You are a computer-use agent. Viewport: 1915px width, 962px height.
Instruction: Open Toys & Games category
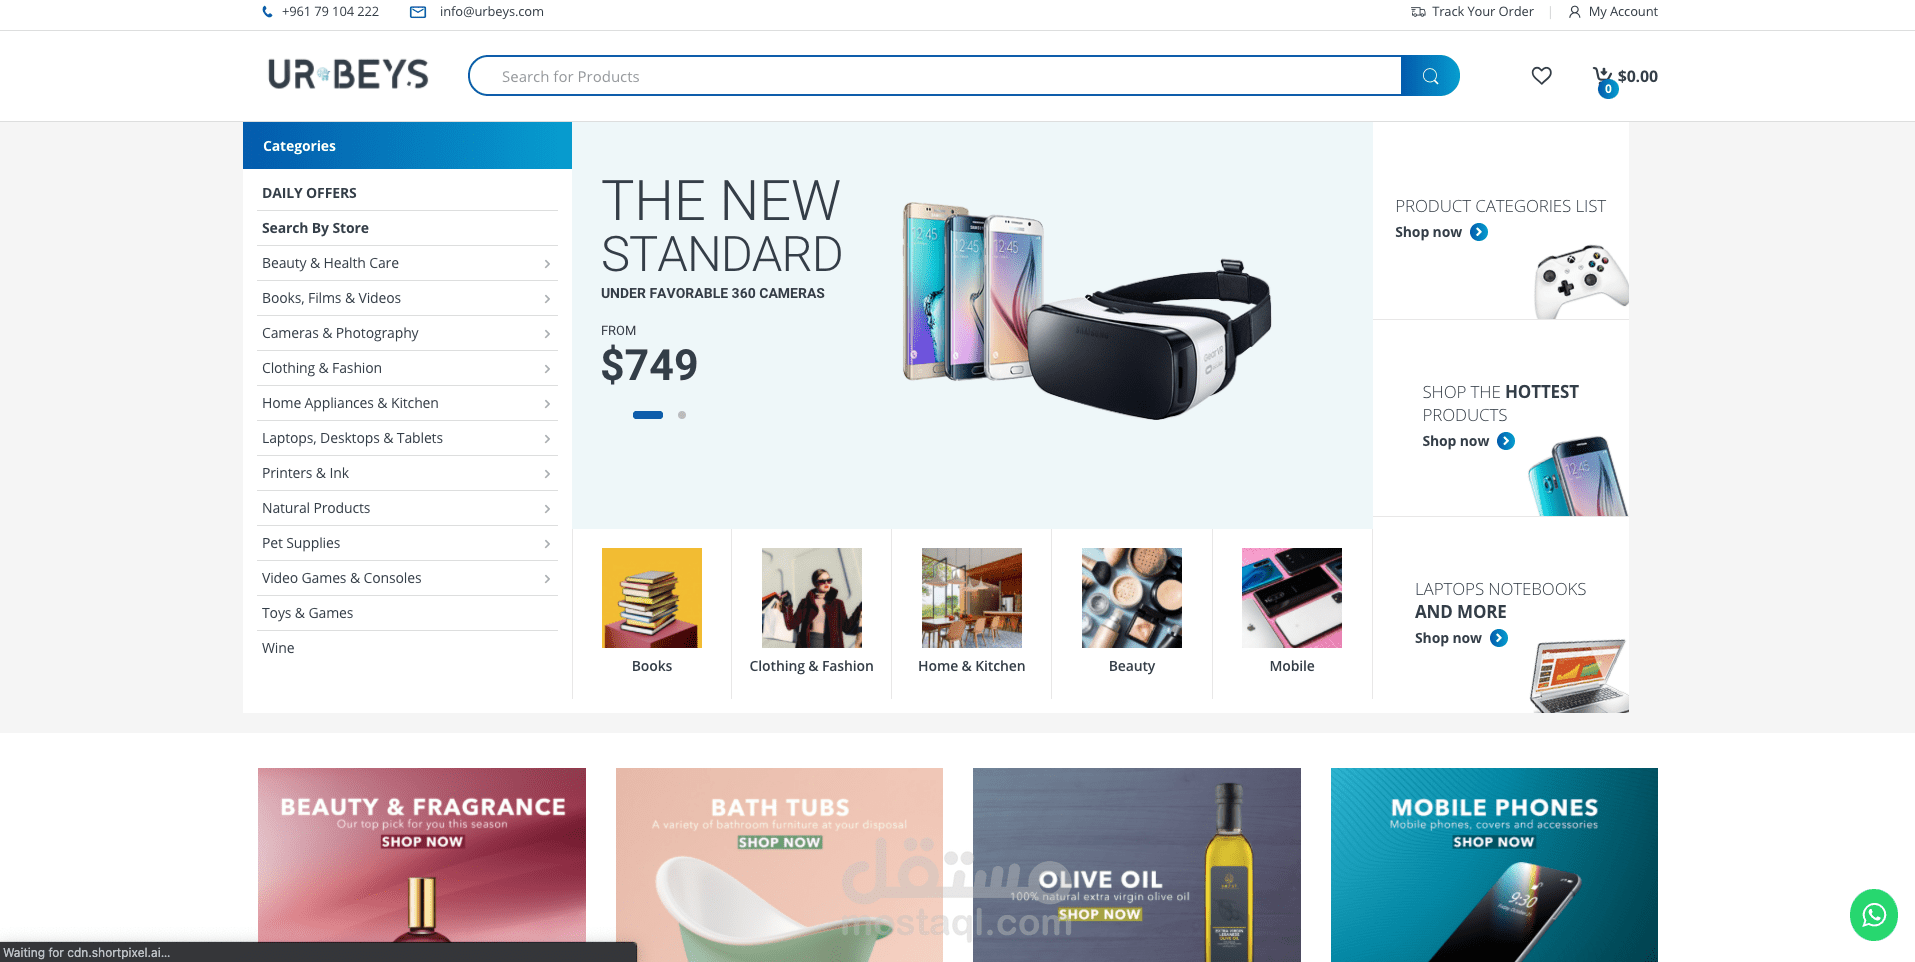pos(307,613)
